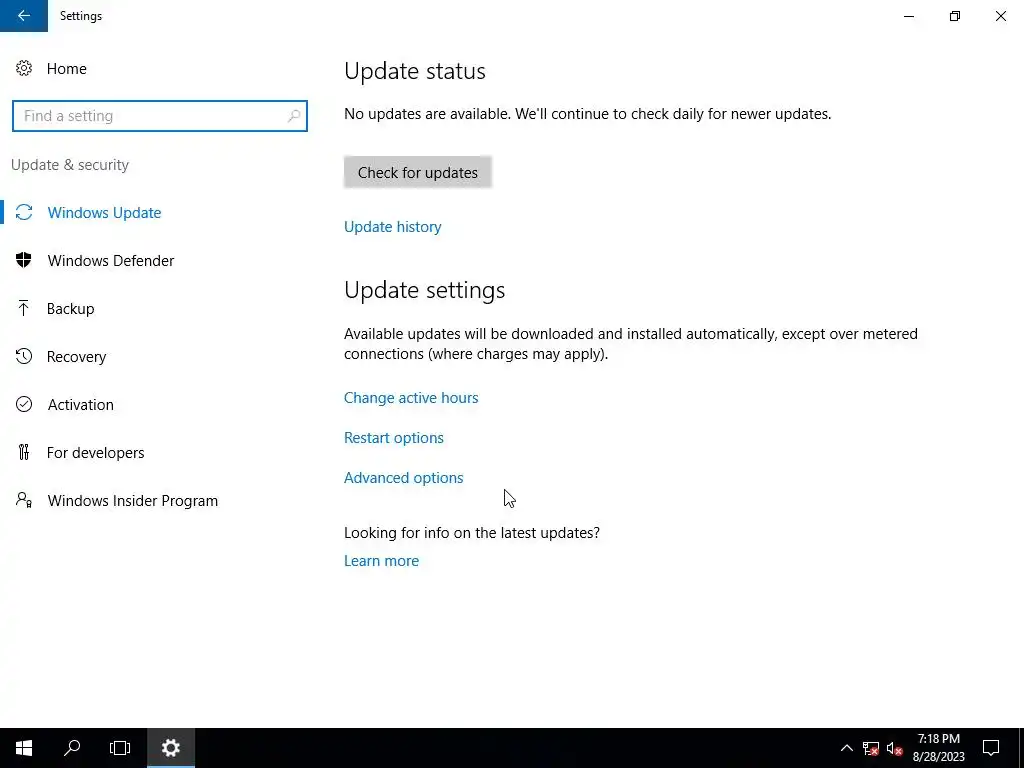The image size is (1024, 768).
Task: Open taskbar search magnifier
Action: pyautogui.click(x=72, y=748)
